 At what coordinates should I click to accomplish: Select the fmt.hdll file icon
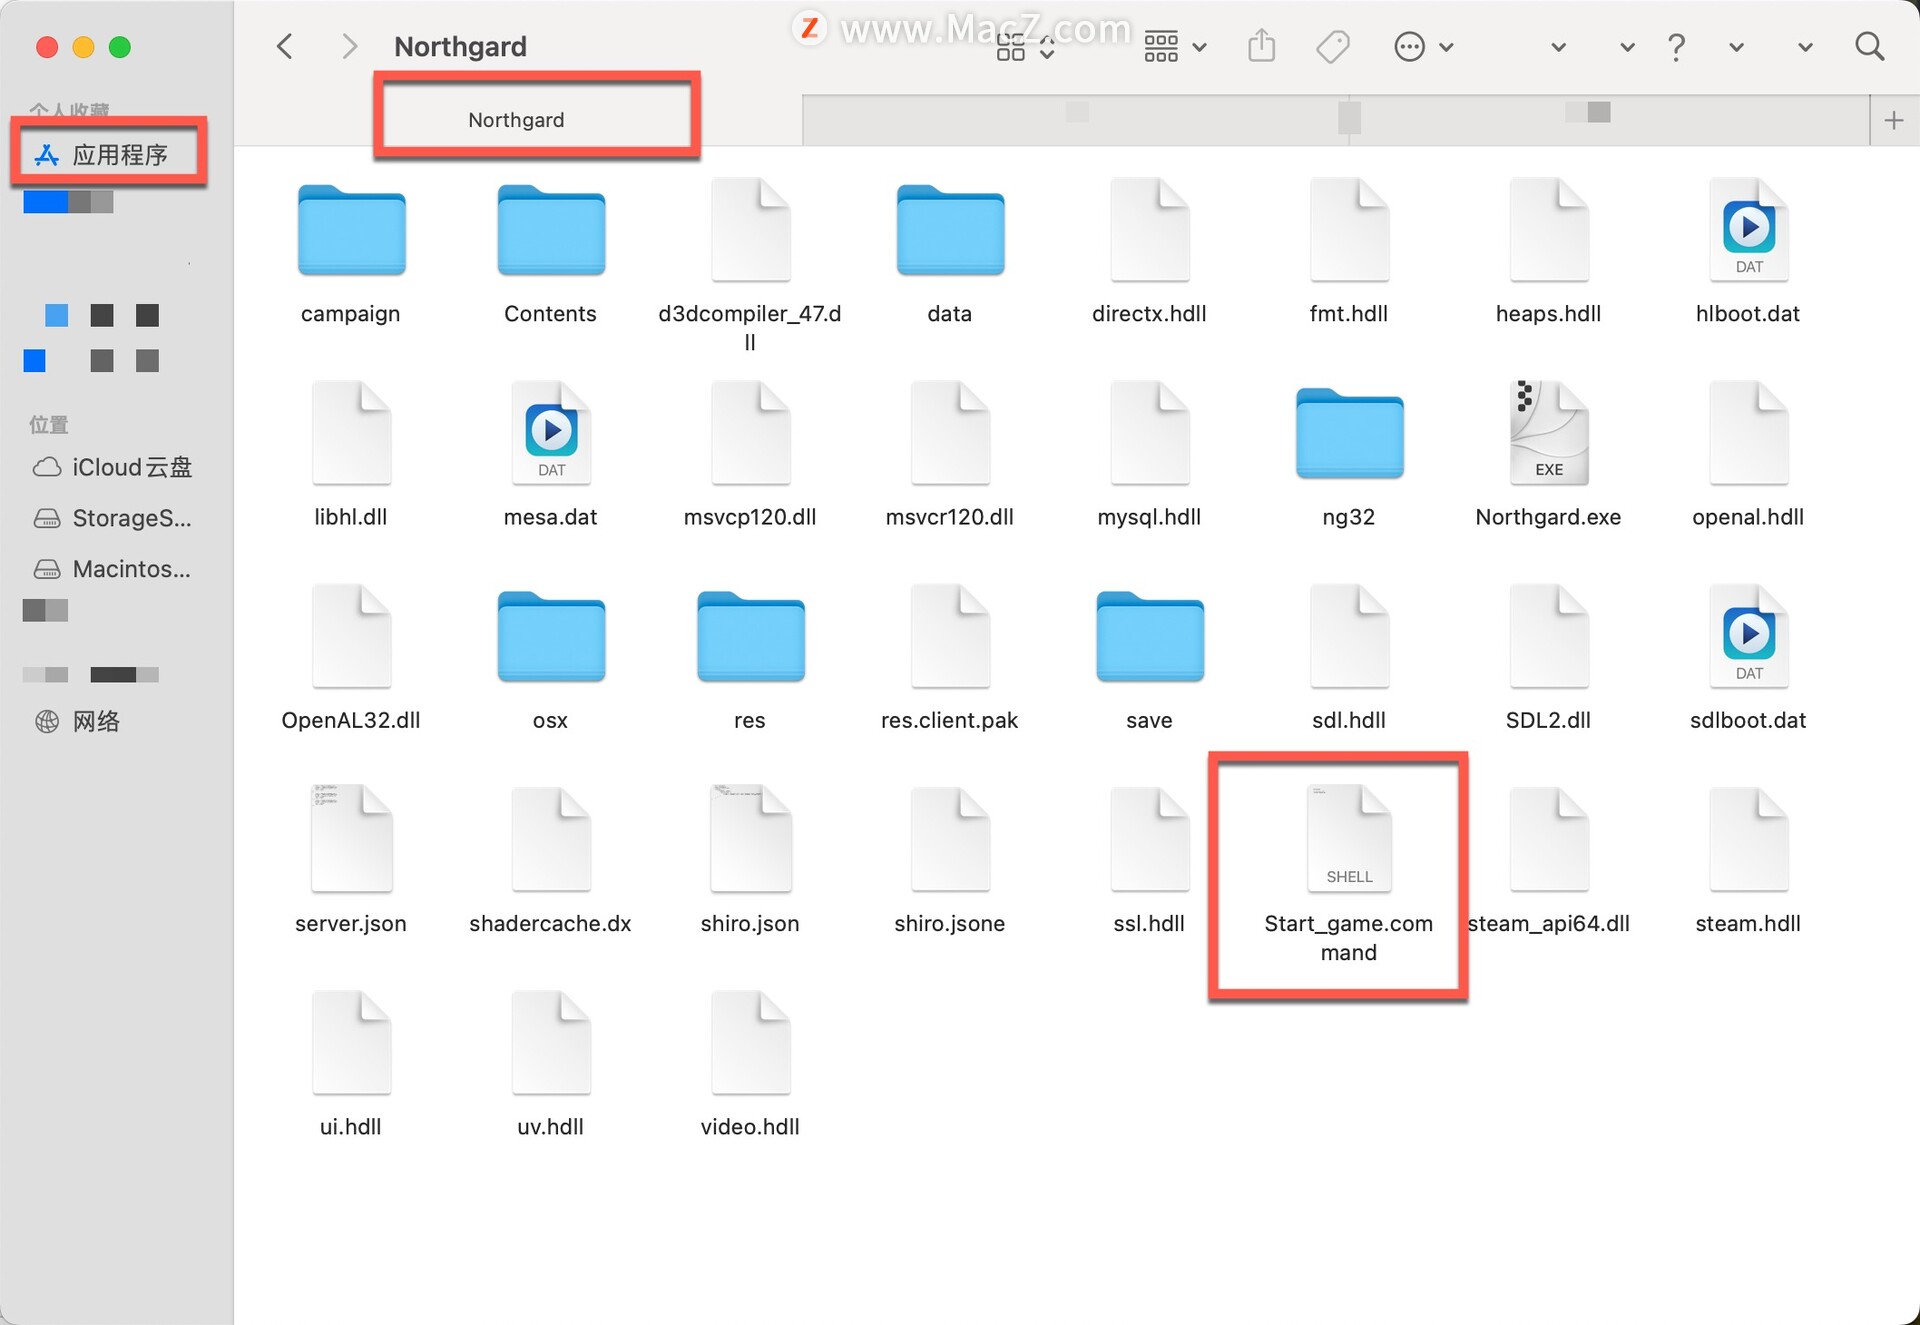(1349, 231)
